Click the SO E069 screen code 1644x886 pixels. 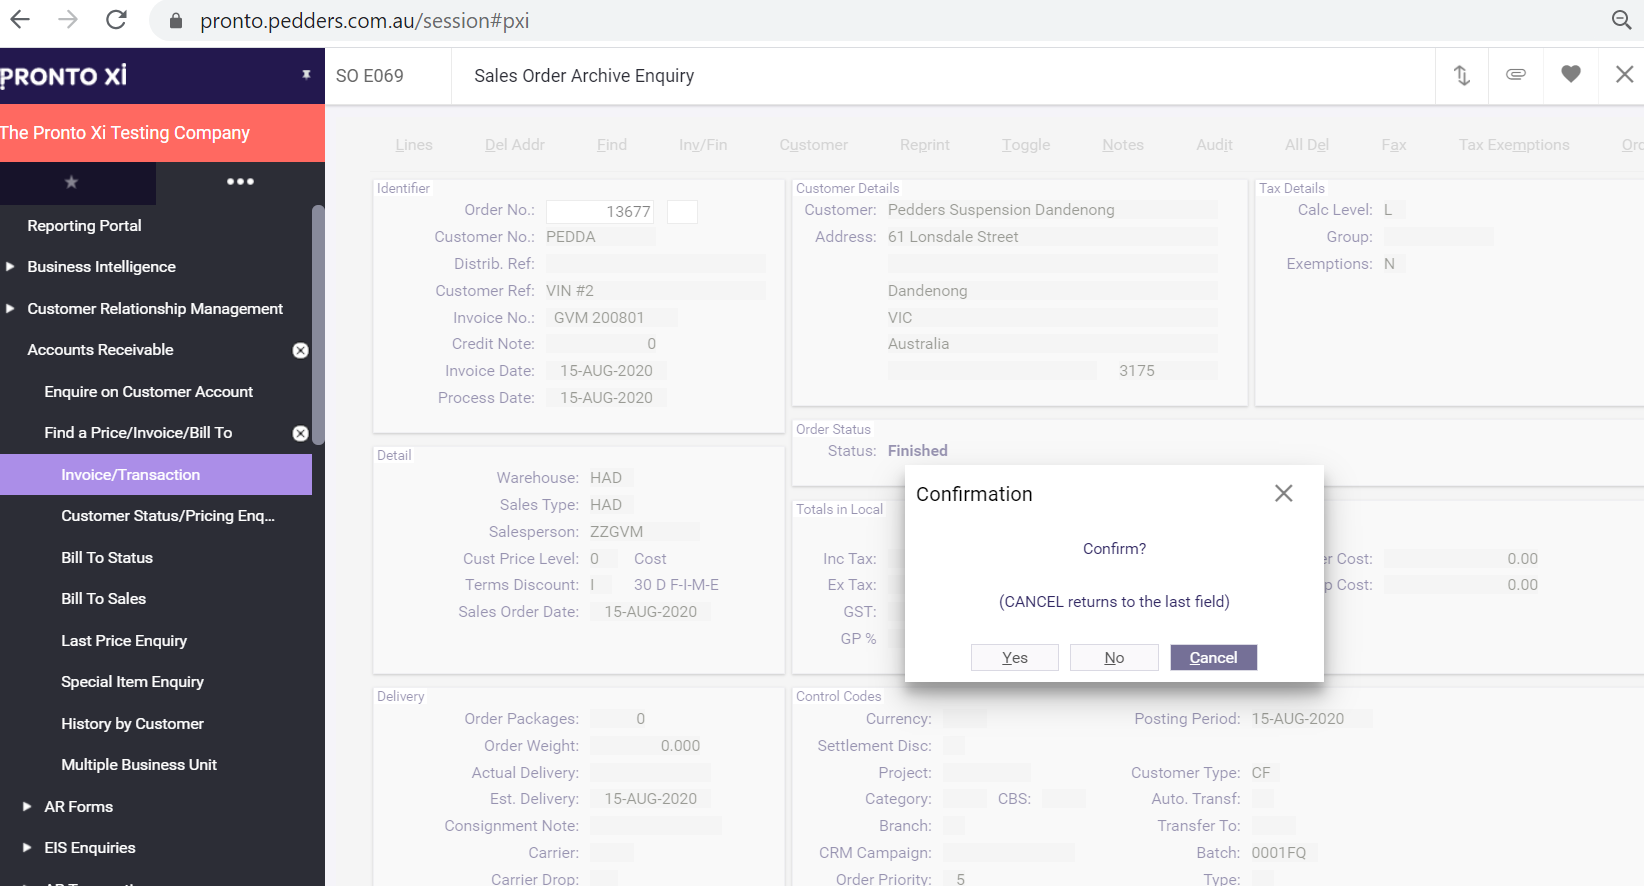[370, 76]
